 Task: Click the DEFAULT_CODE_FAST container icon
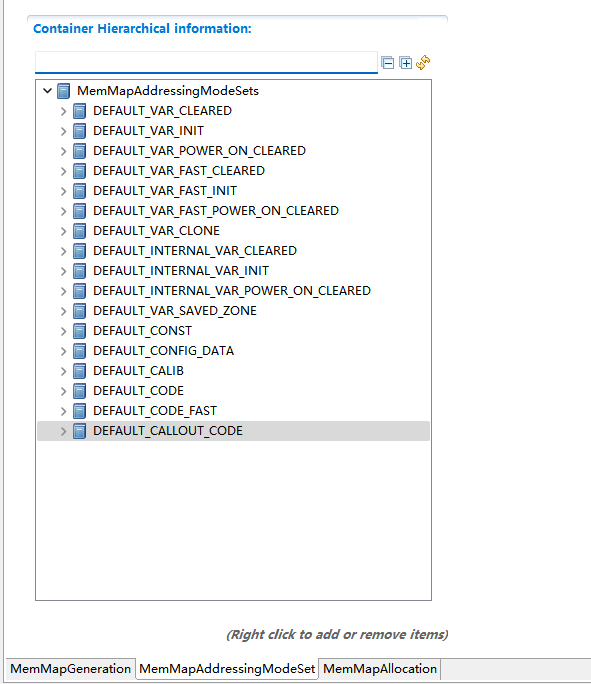[79, 411]
